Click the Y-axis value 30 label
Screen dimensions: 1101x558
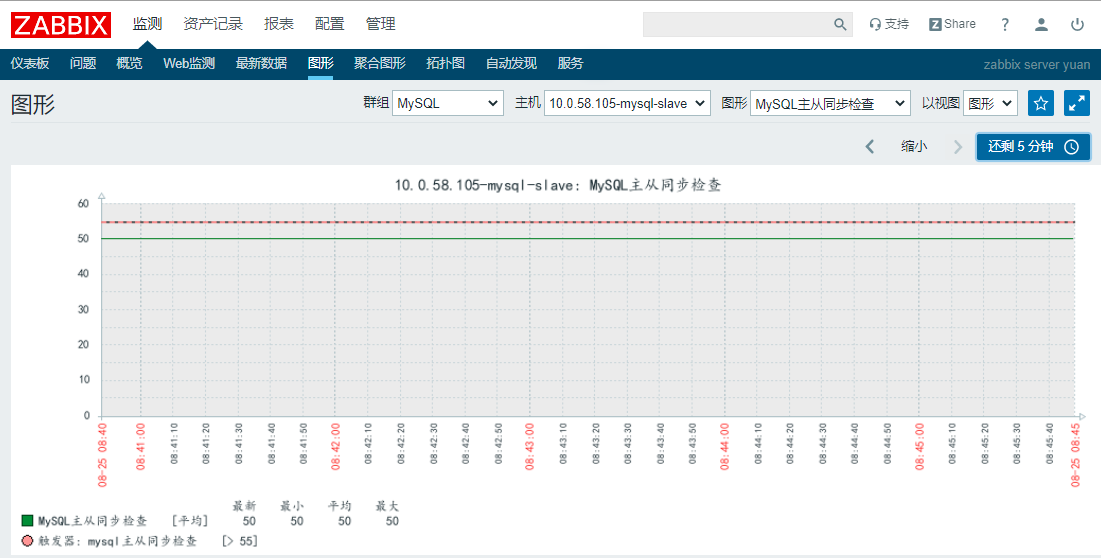tap(84, 309)
